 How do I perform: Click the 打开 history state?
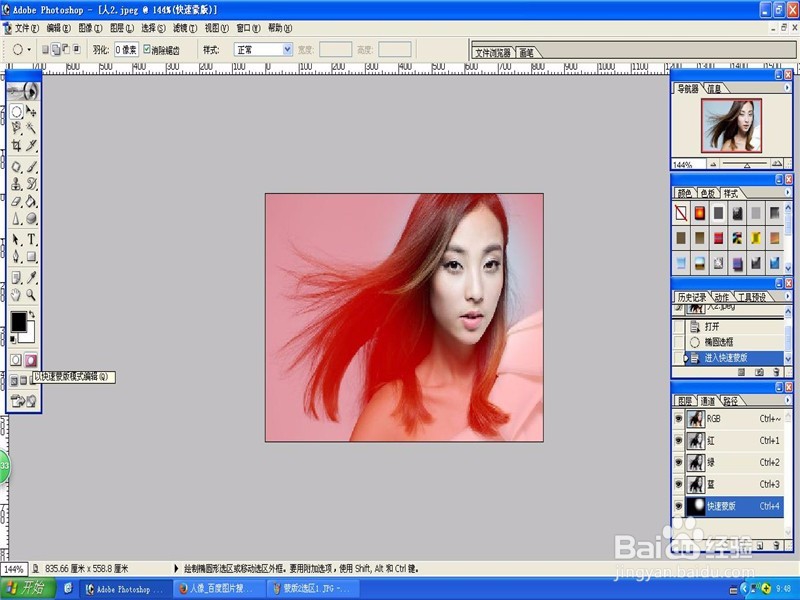[x=729, y=327]
